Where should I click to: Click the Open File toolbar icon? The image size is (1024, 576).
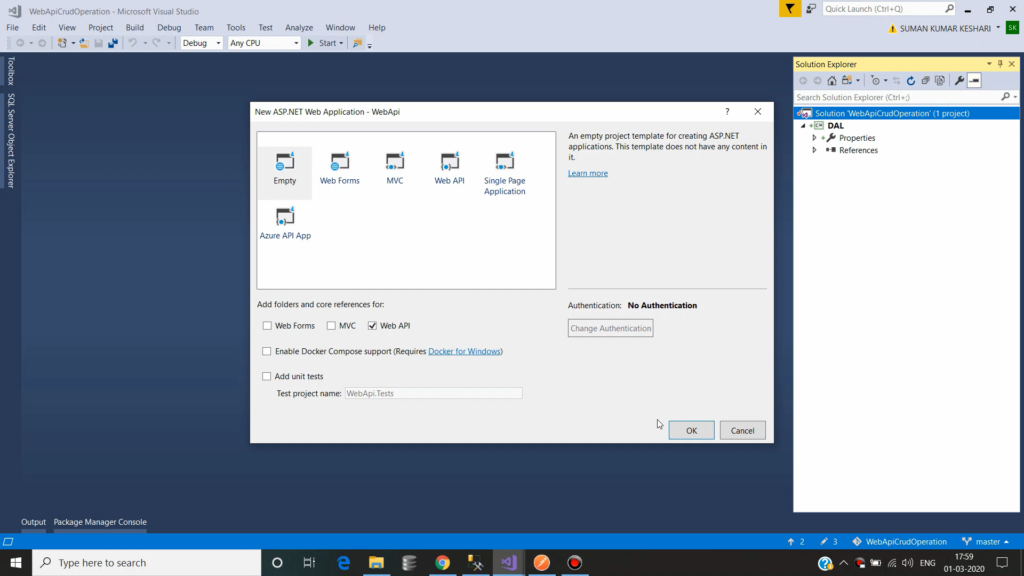point(84,43)
